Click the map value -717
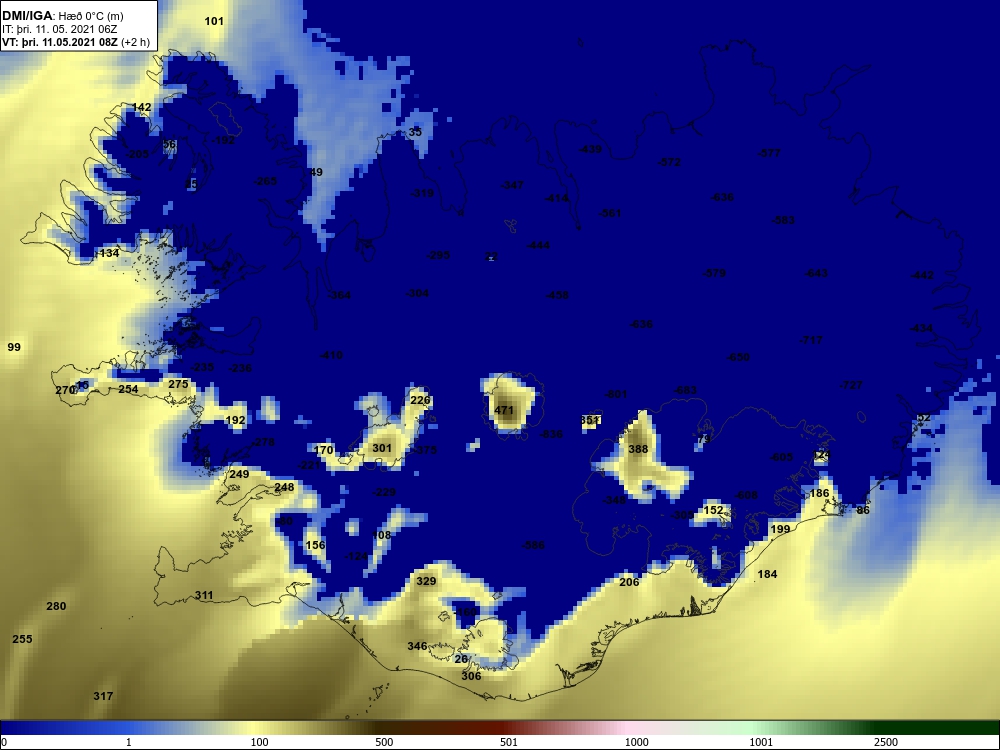The image size is (1000, 750). (811, 340)
